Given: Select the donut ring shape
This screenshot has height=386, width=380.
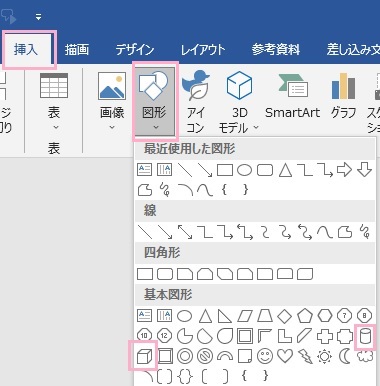Looking at the screenshot, I should coord(185,356).
